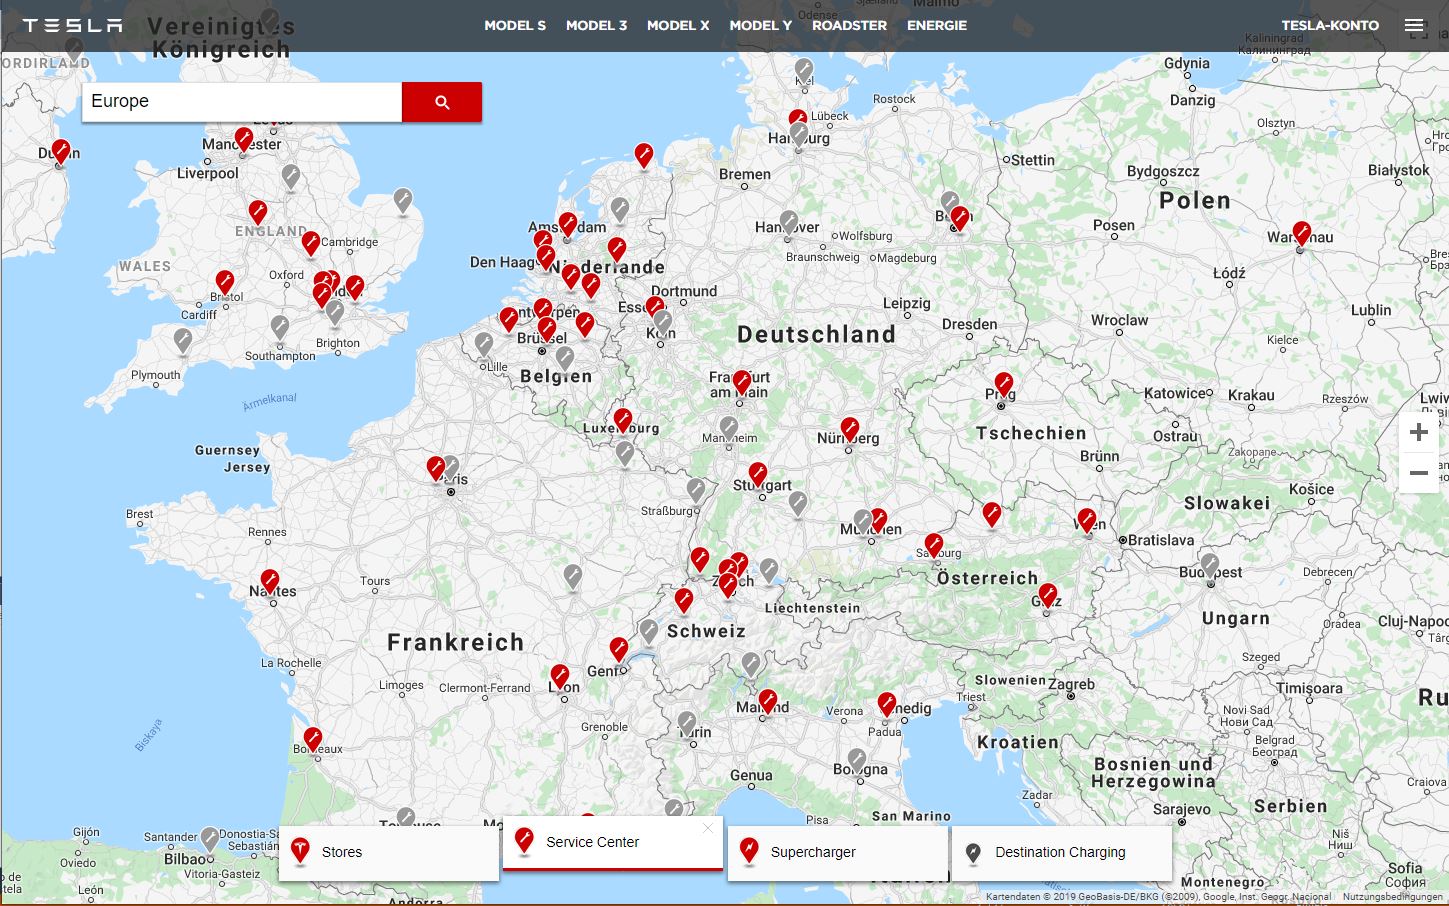
Task: Open the Model S menu item
Action: tap(515, 25)
